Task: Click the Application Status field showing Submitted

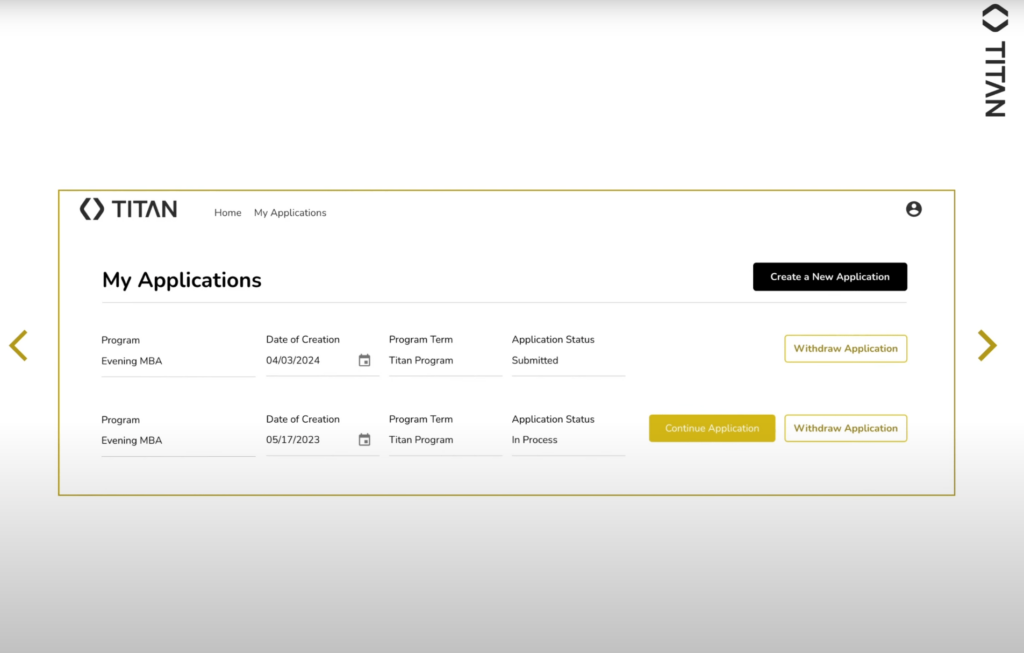Action: tap(567, 361)
